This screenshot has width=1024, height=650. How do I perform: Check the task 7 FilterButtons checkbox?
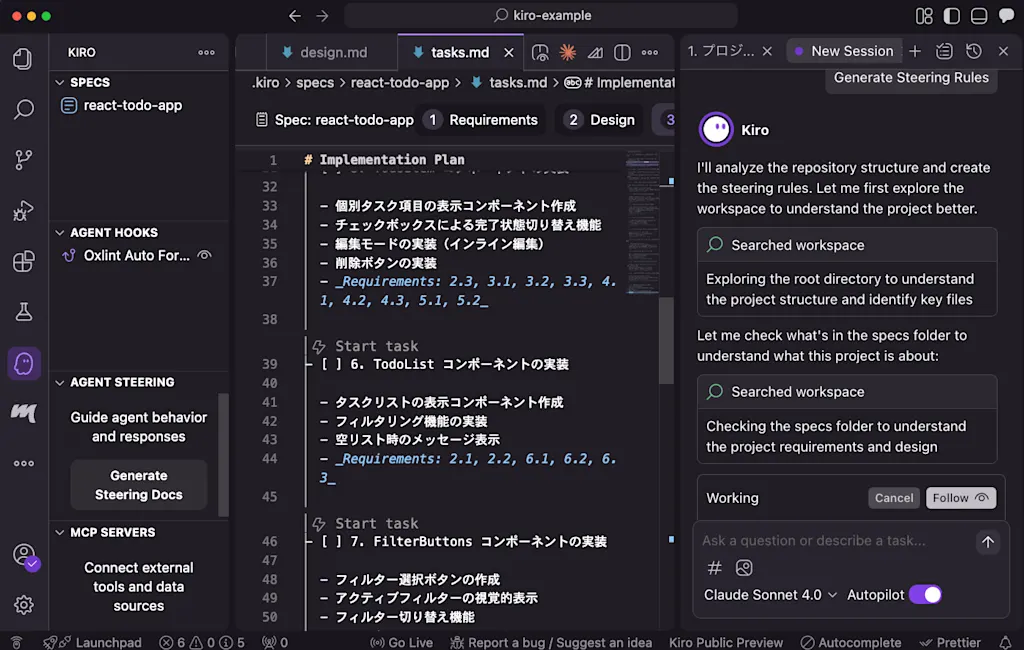click(x=331, y=542)
